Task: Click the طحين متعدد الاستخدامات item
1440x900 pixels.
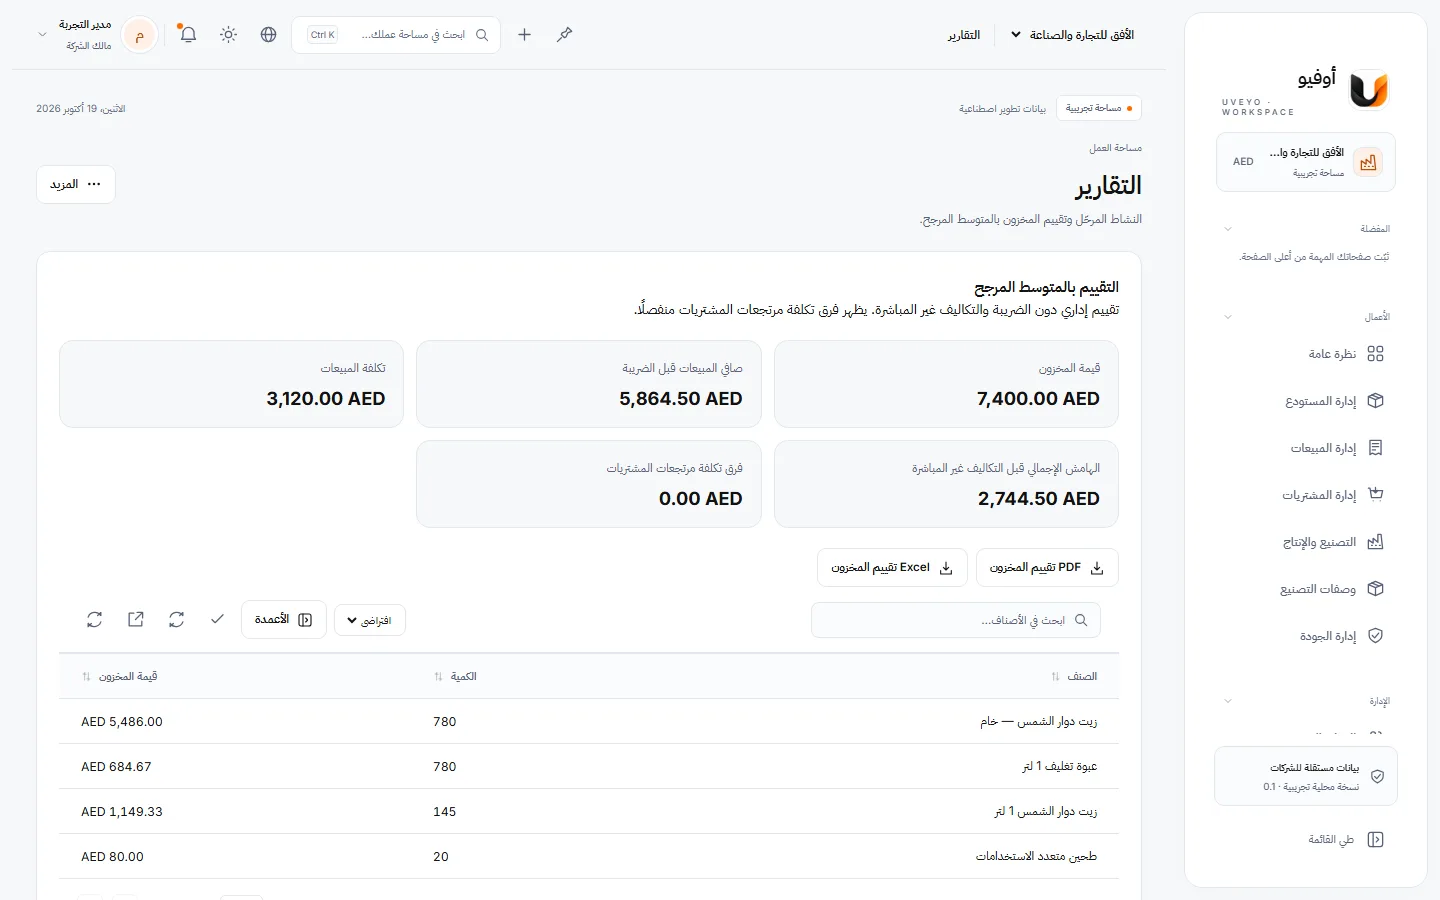Action: (x=1036, y=857)
